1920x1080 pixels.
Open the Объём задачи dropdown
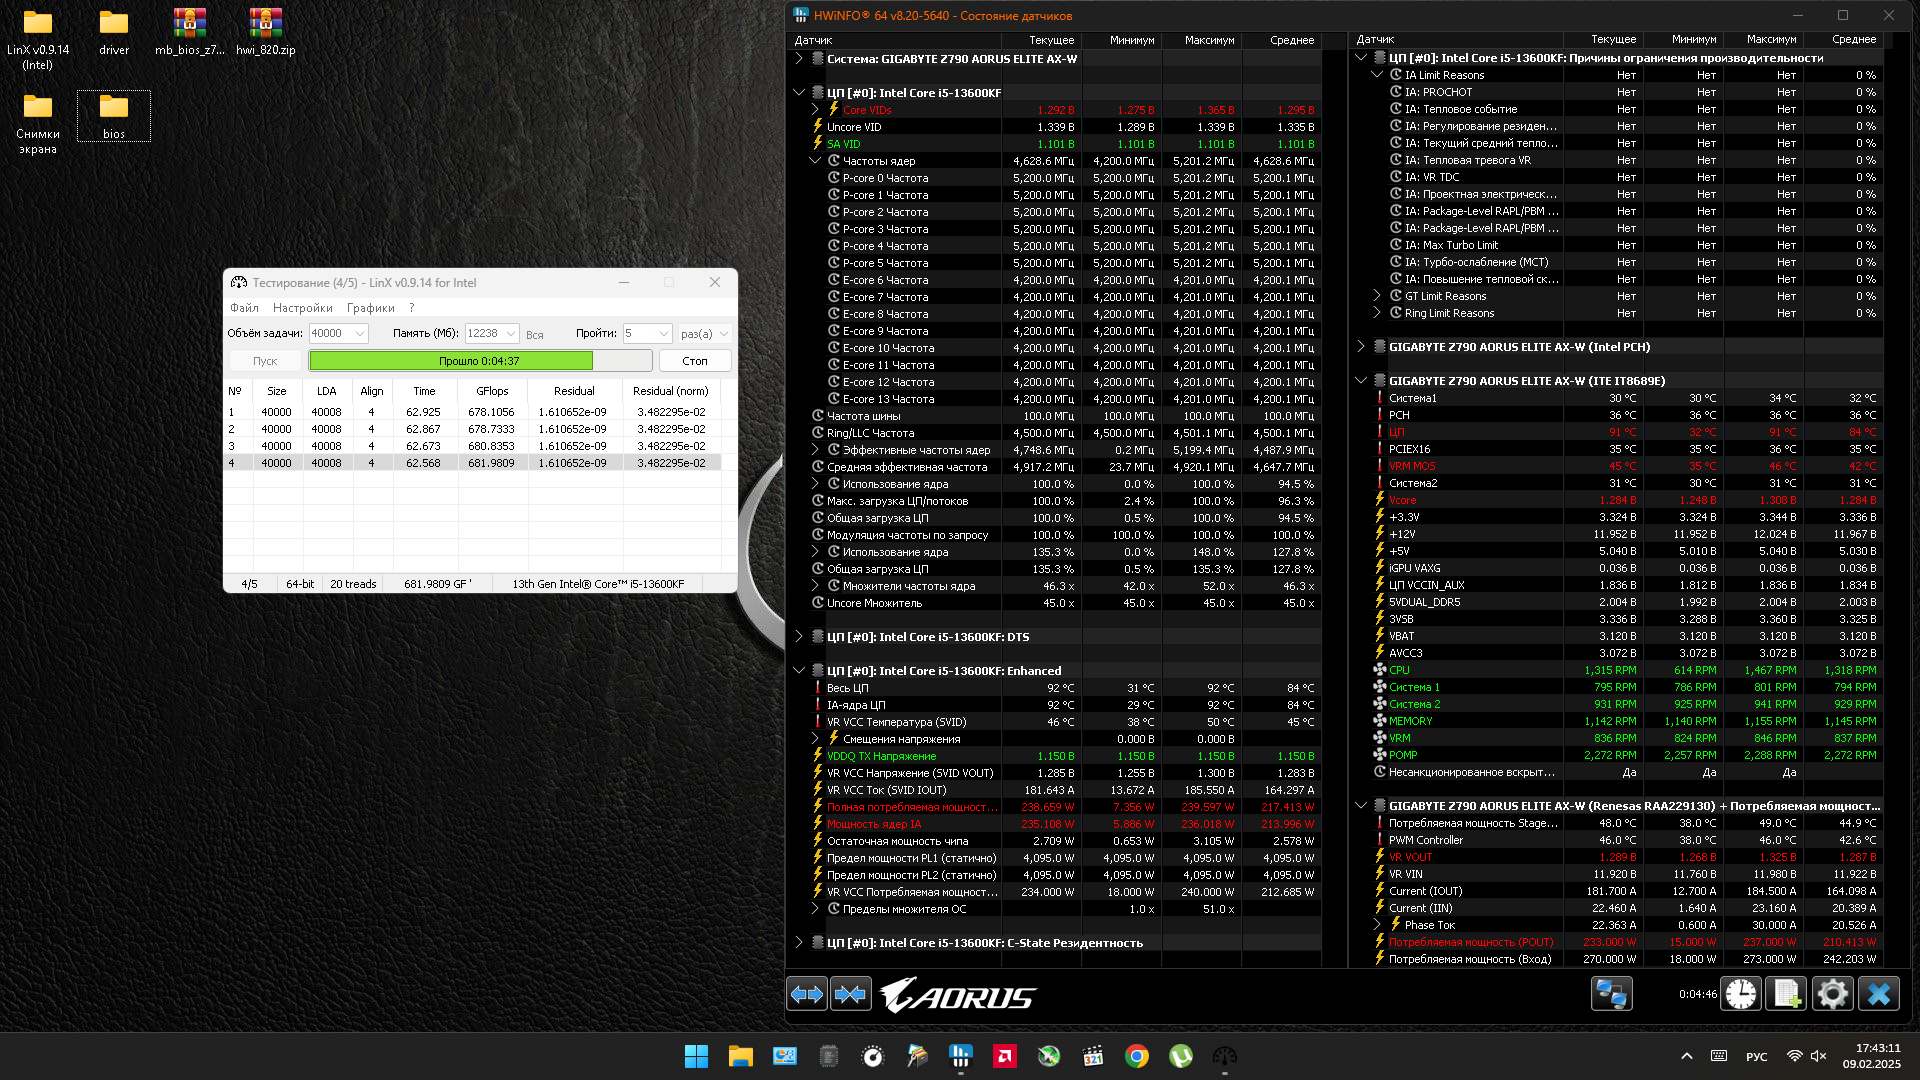tap(360, 334)
